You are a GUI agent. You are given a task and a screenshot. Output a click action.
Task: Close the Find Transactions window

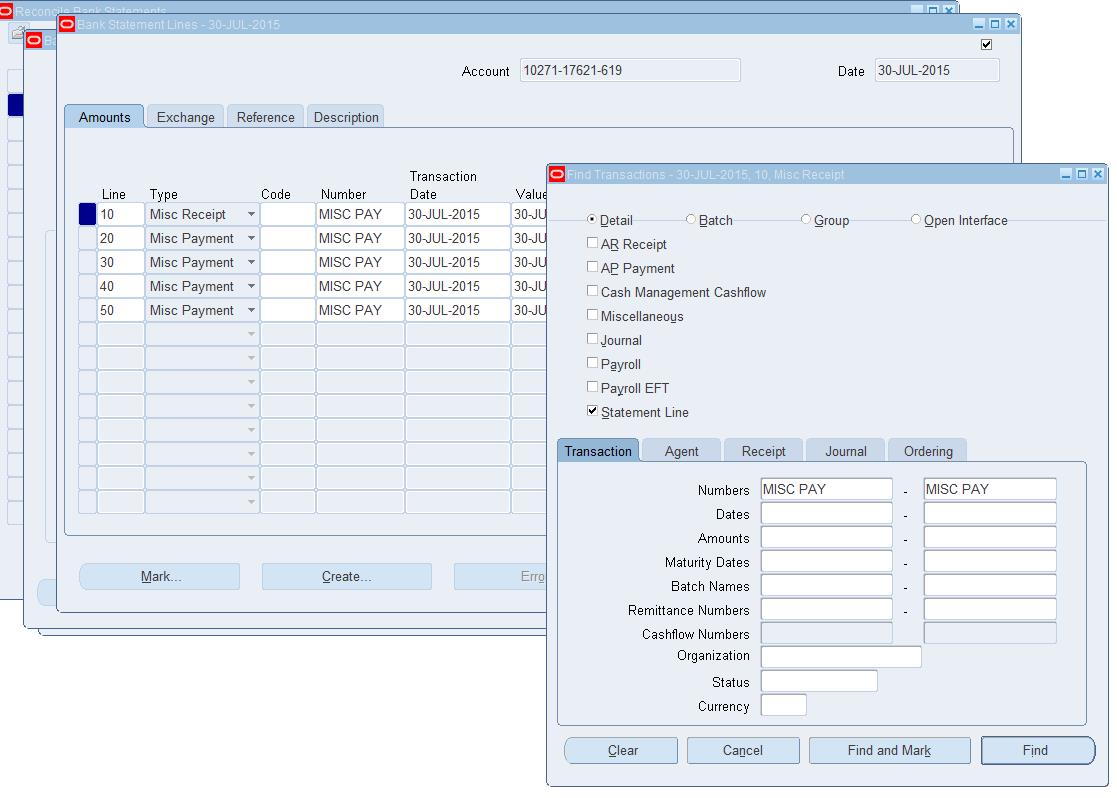tap(1098, 174)
